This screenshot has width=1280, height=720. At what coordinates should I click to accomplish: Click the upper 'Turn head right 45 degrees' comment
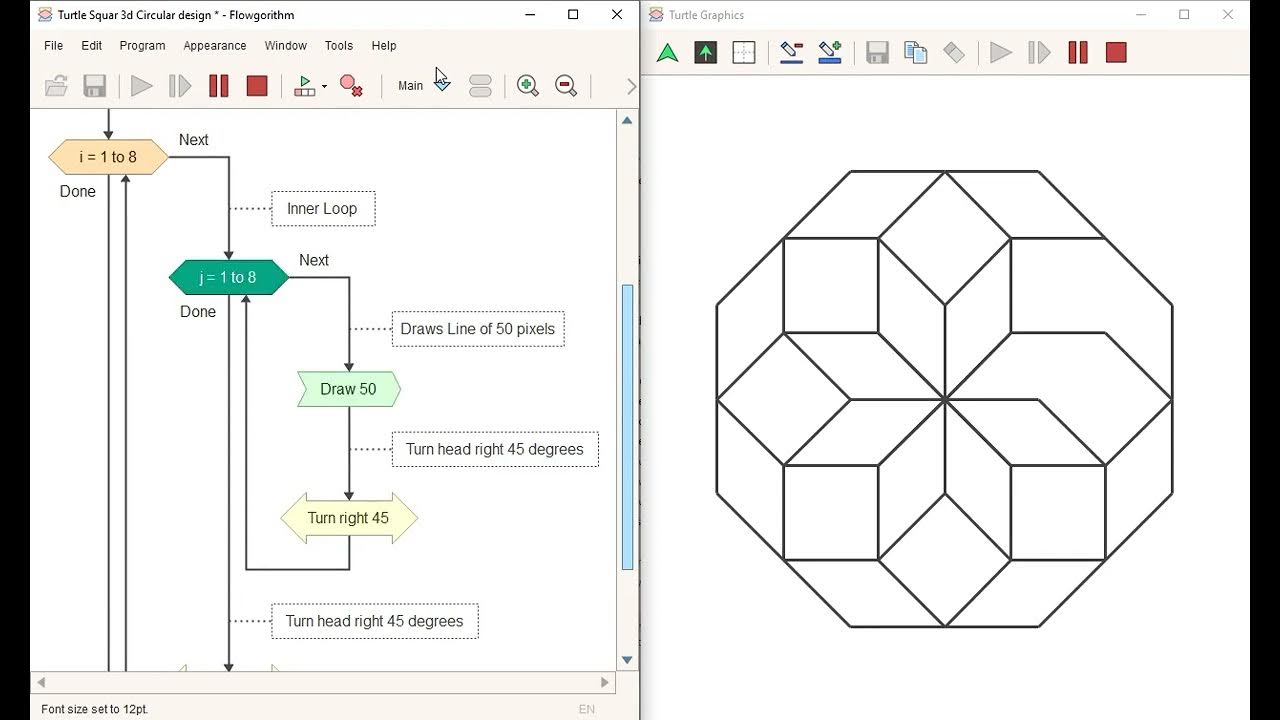(495, 449)
